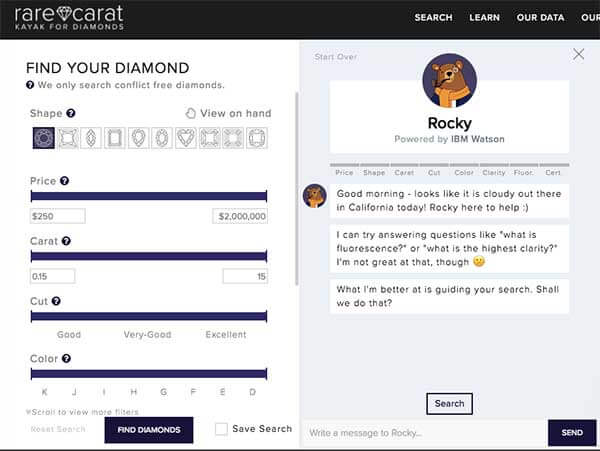This screenshot has width=600, height=451.
Task: Jump to the Cut step in Rocky's progress bar
Action: 434,170
